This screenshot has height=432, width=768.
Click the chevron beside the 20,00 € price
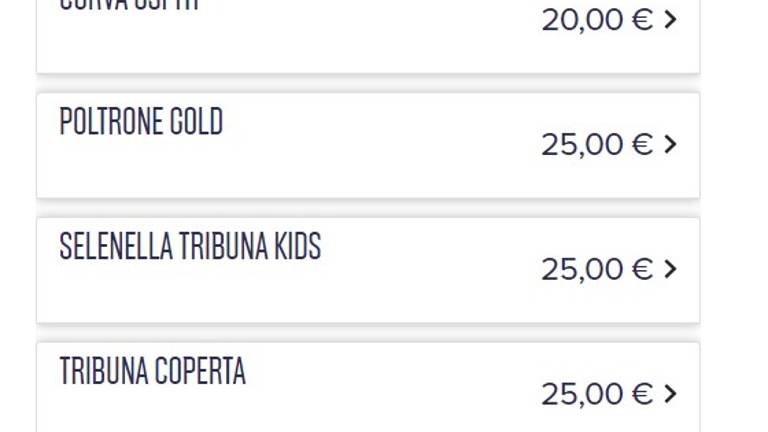point(671,20)
